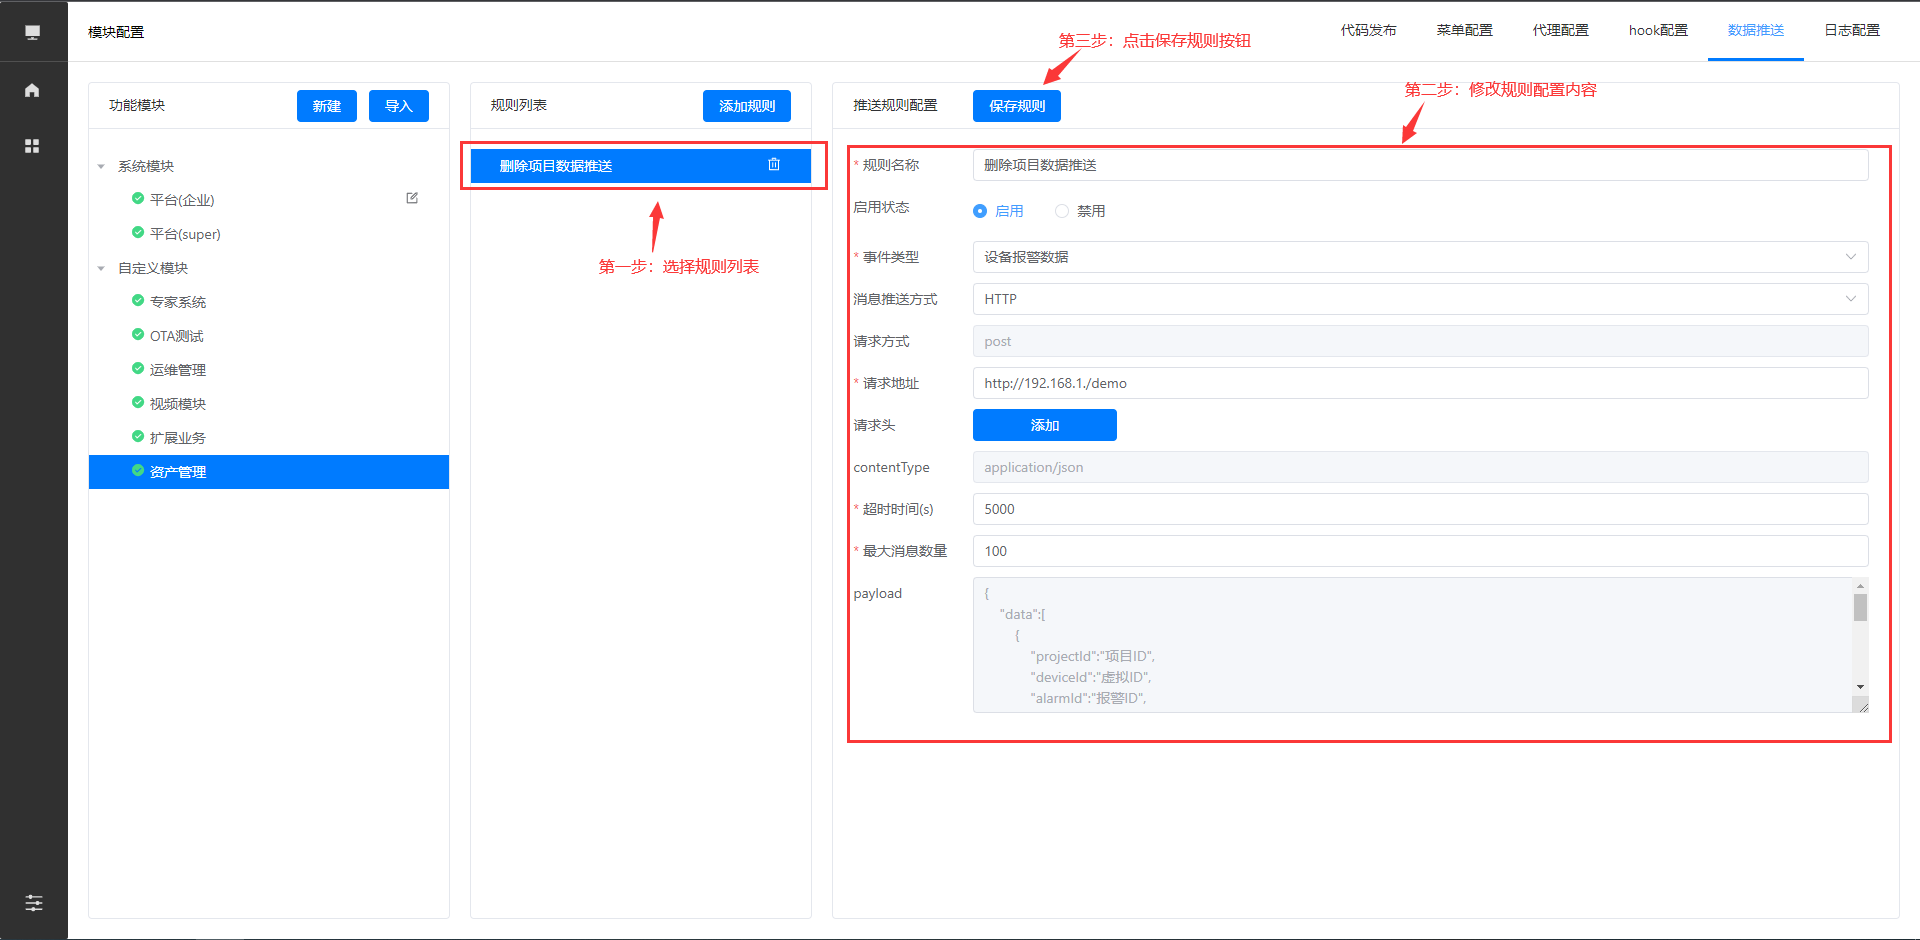Viewport: 1920px width, 940px height.
Task: Click the payload scrollbar thumb
Action: click(x=1860, y=607)
